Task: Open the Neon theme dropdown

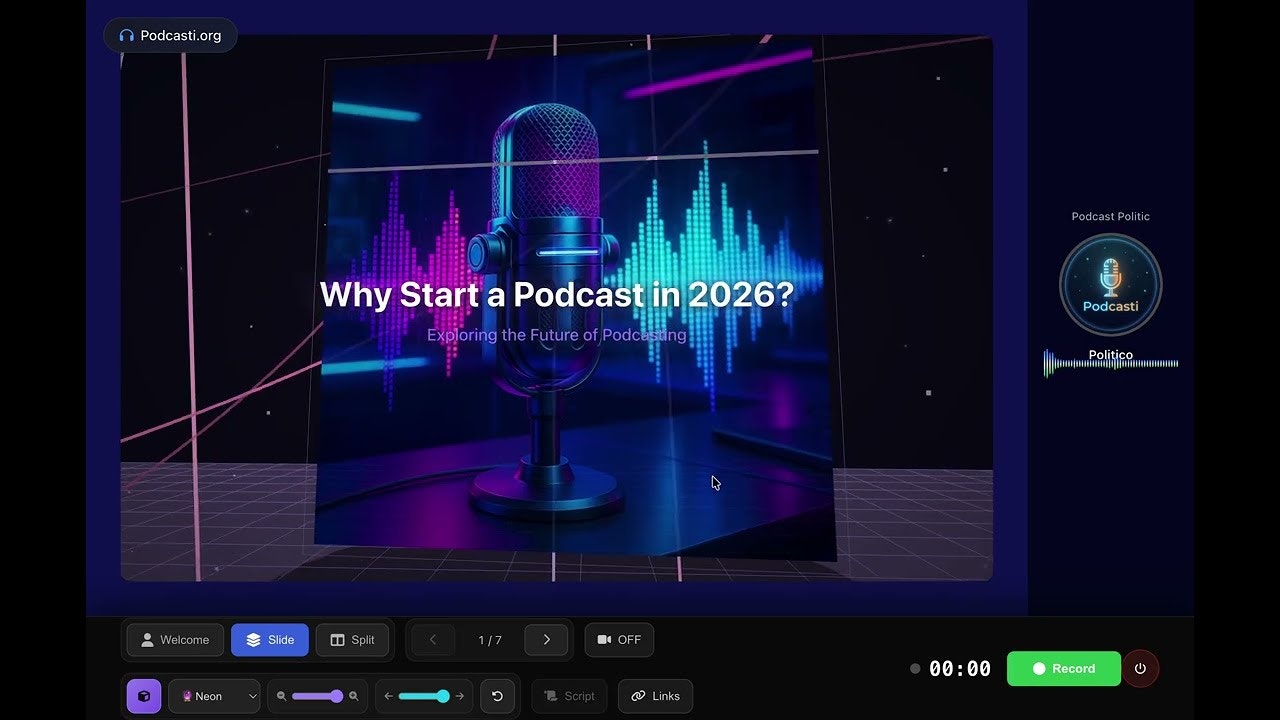Action: pyautogui.click(x=214, y=696)
